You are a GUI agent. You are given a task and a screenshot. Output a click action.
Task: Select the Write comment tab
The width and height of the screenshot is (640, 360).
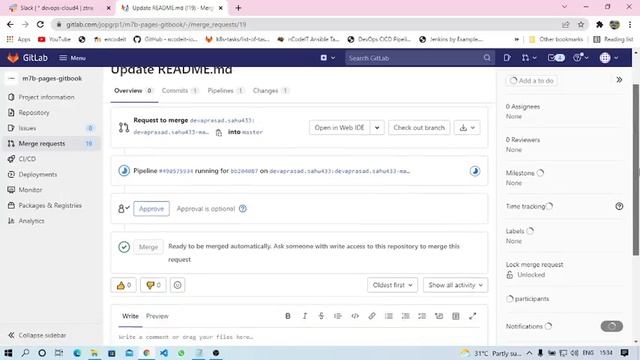tap(130, 316)
